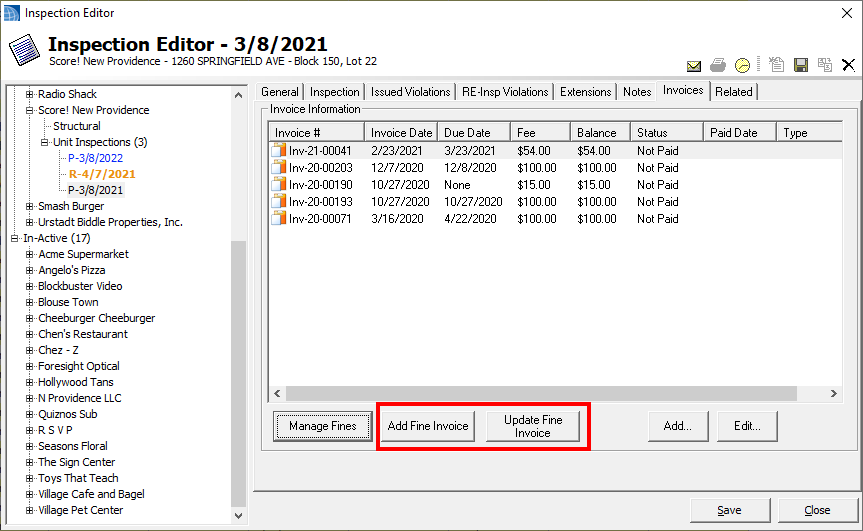This screenshot has height=531, width=863.
Task: Click the Save button
Action: coord(729,510)
